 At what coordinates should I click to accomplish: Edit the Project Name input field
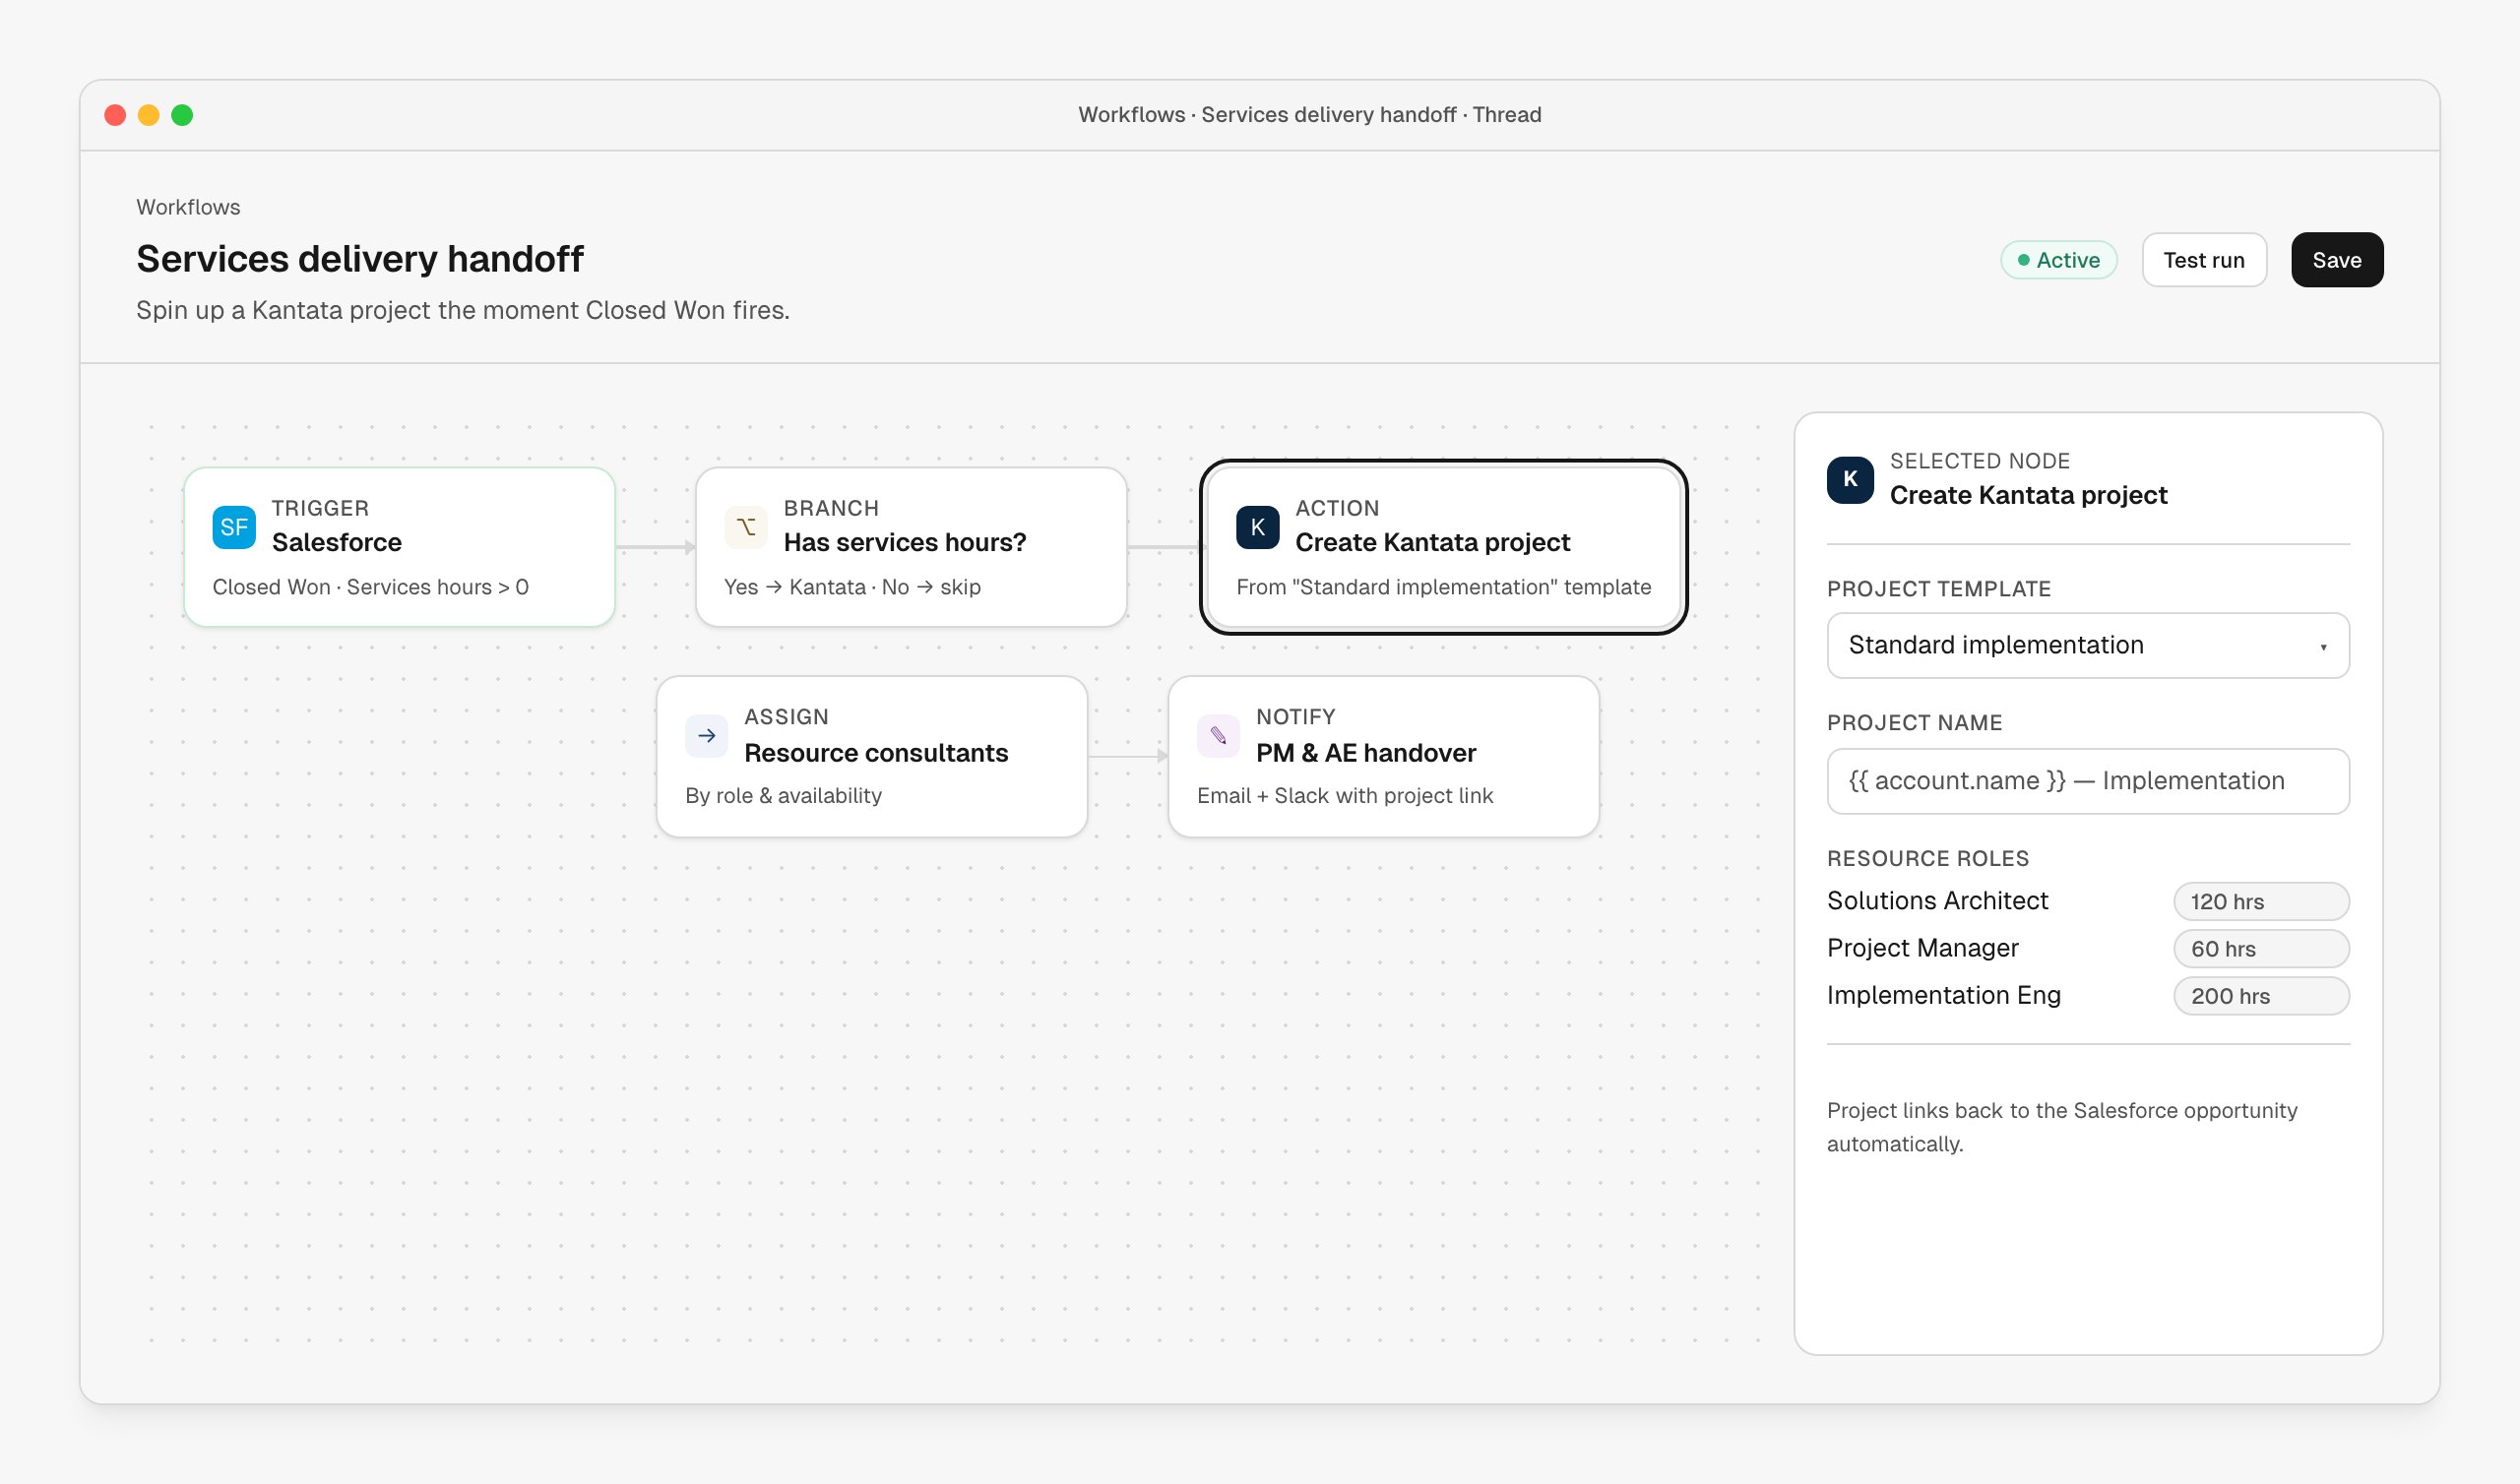(x=2088, y=781)
